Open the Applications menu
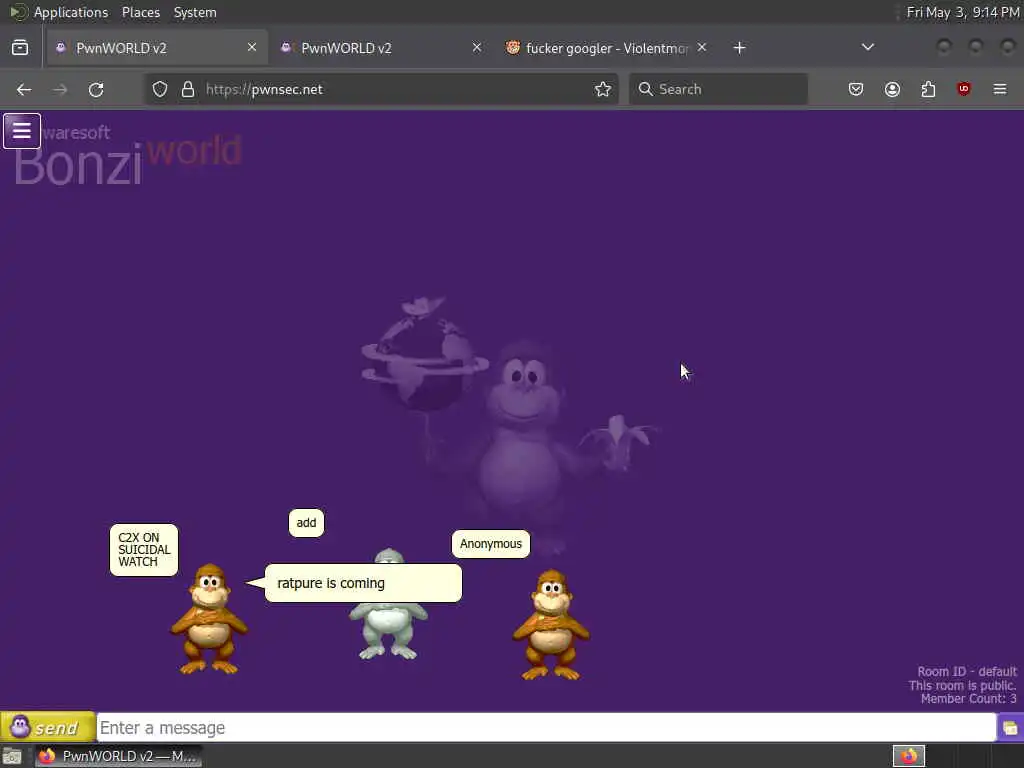Screen dimensions: 1024x768 pos(71,12)
